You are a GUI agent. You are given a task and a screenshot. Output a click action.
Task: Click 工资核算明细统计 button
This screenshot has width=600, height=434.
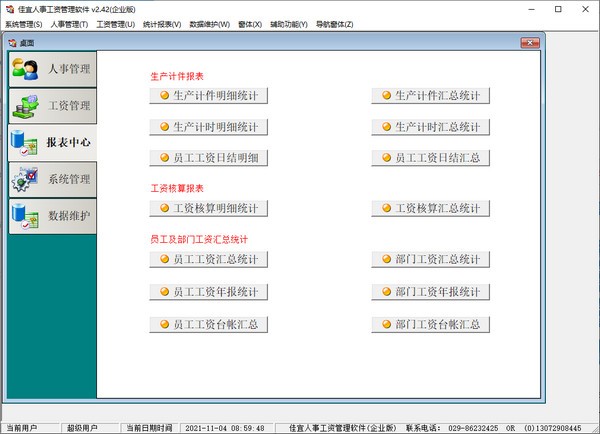point(208,209)
